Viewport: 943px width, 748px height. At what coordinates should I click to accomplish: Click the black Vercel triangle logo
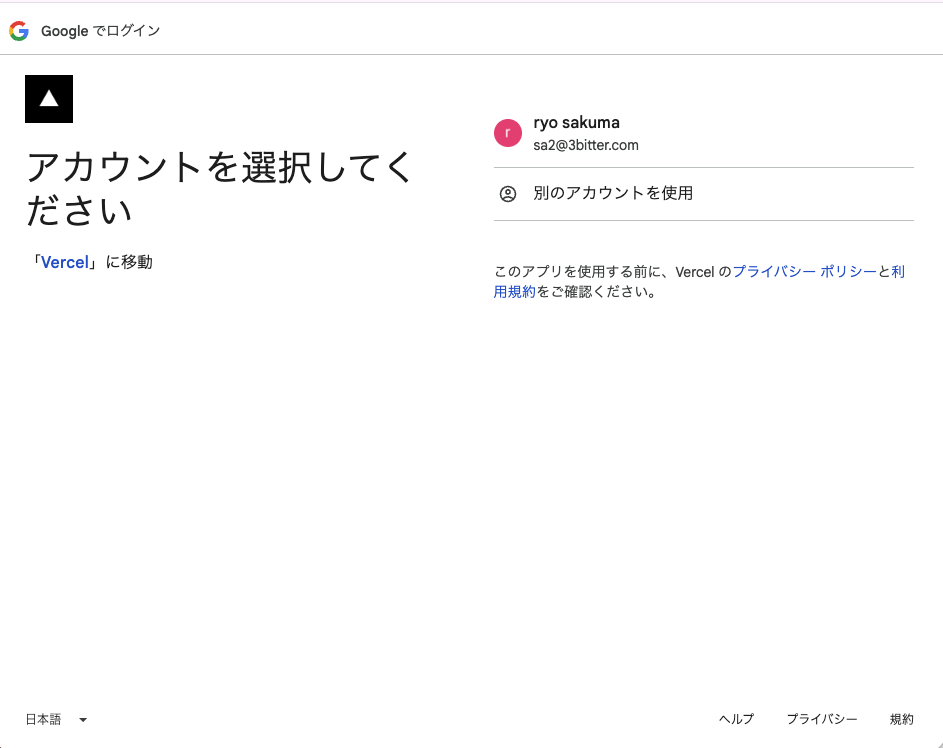(48, 98)
